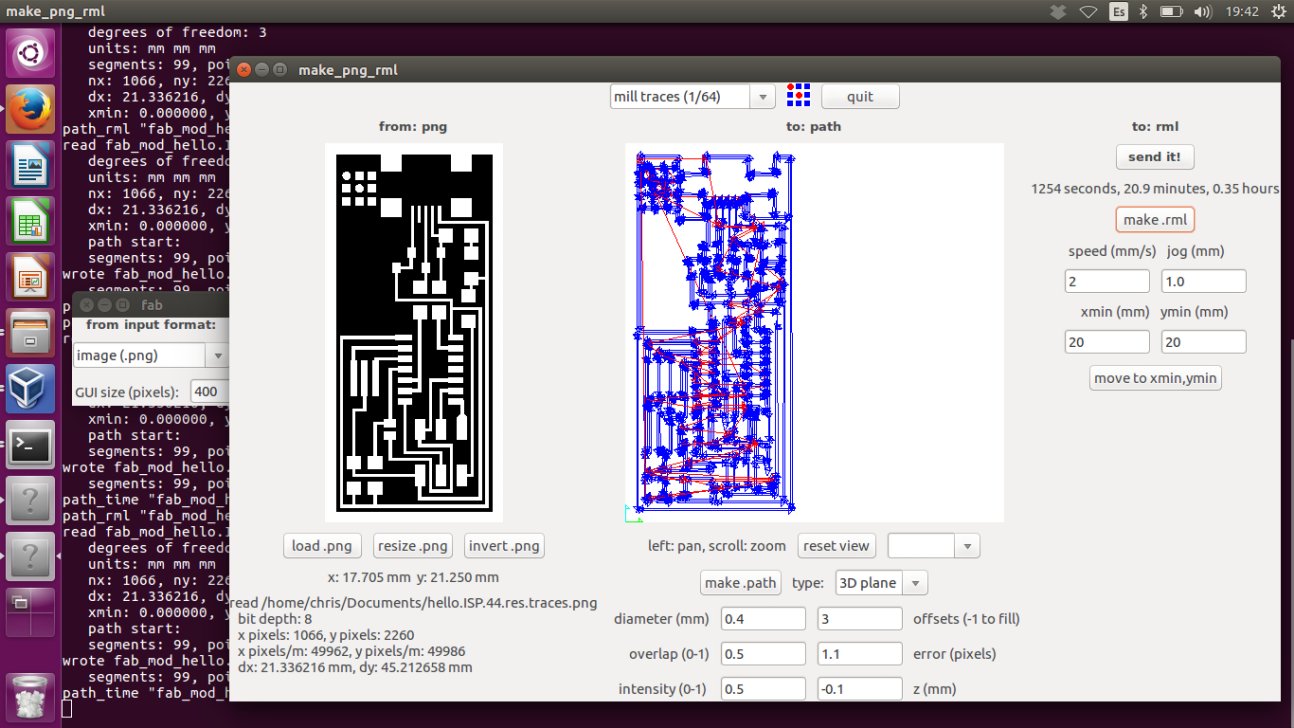Focus the speed (mm/s) input field

pyautogui.click(x=1107, y=282)
